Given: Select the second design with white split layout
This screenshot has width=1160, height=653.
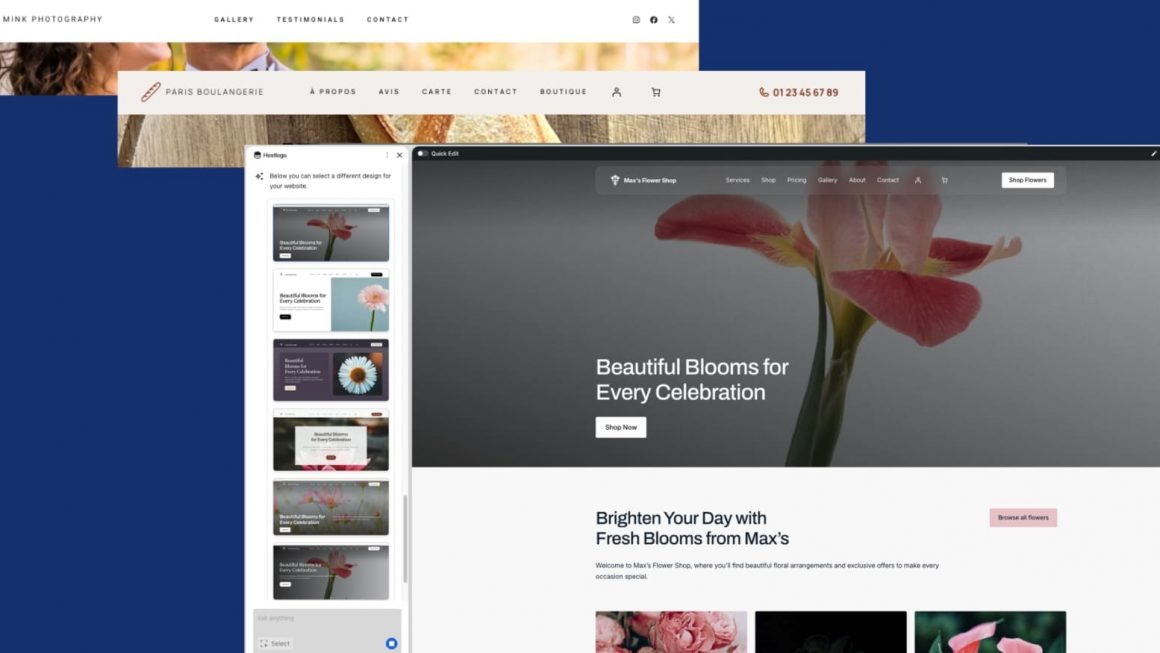Looking at the screenshot, I should click(331, 301).
